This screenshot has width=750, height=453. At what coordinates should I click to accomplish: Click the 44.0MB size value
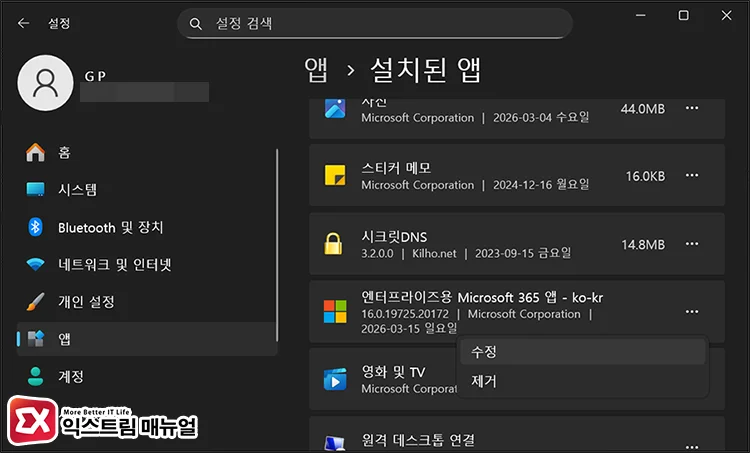pos(643,109)
